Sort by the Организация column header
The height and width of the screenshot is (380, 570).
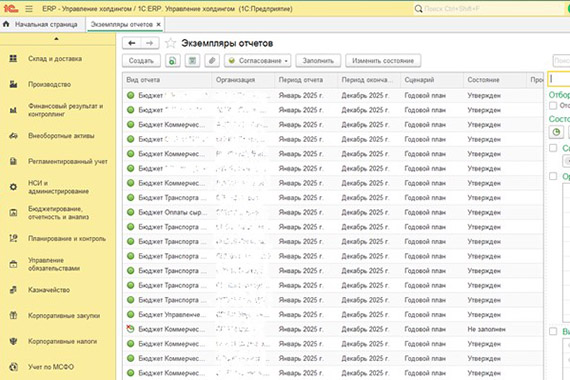click(243, 80)
